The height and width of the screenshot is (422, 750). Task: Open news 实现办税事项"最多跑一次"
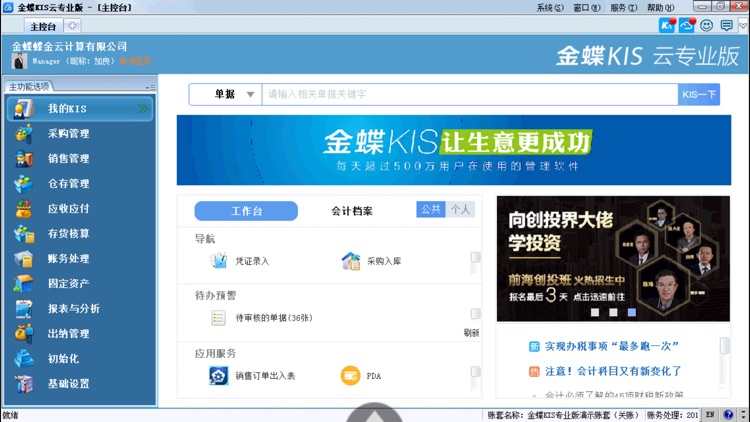[x=612, y=346]
